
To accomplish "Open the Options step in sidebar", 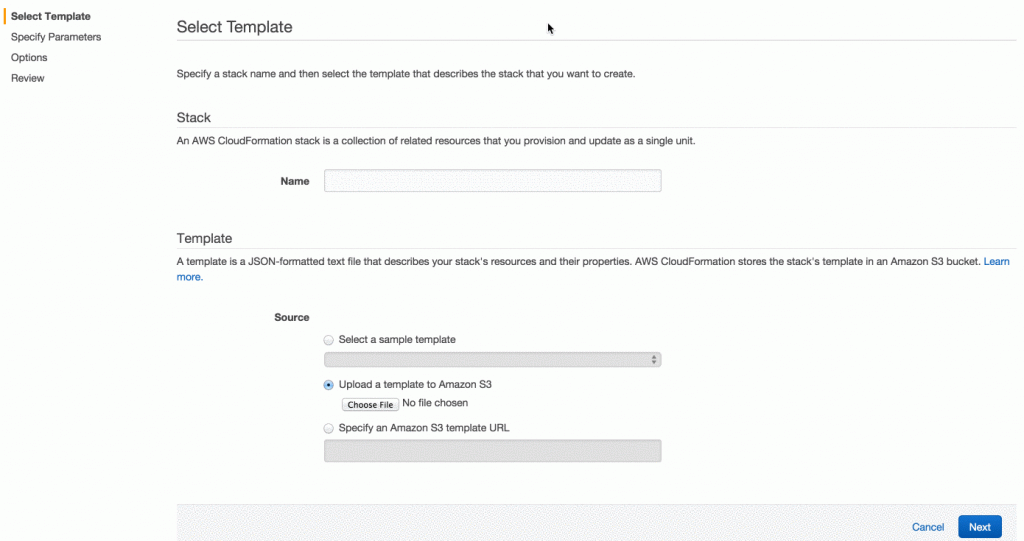I will point(29,58).
